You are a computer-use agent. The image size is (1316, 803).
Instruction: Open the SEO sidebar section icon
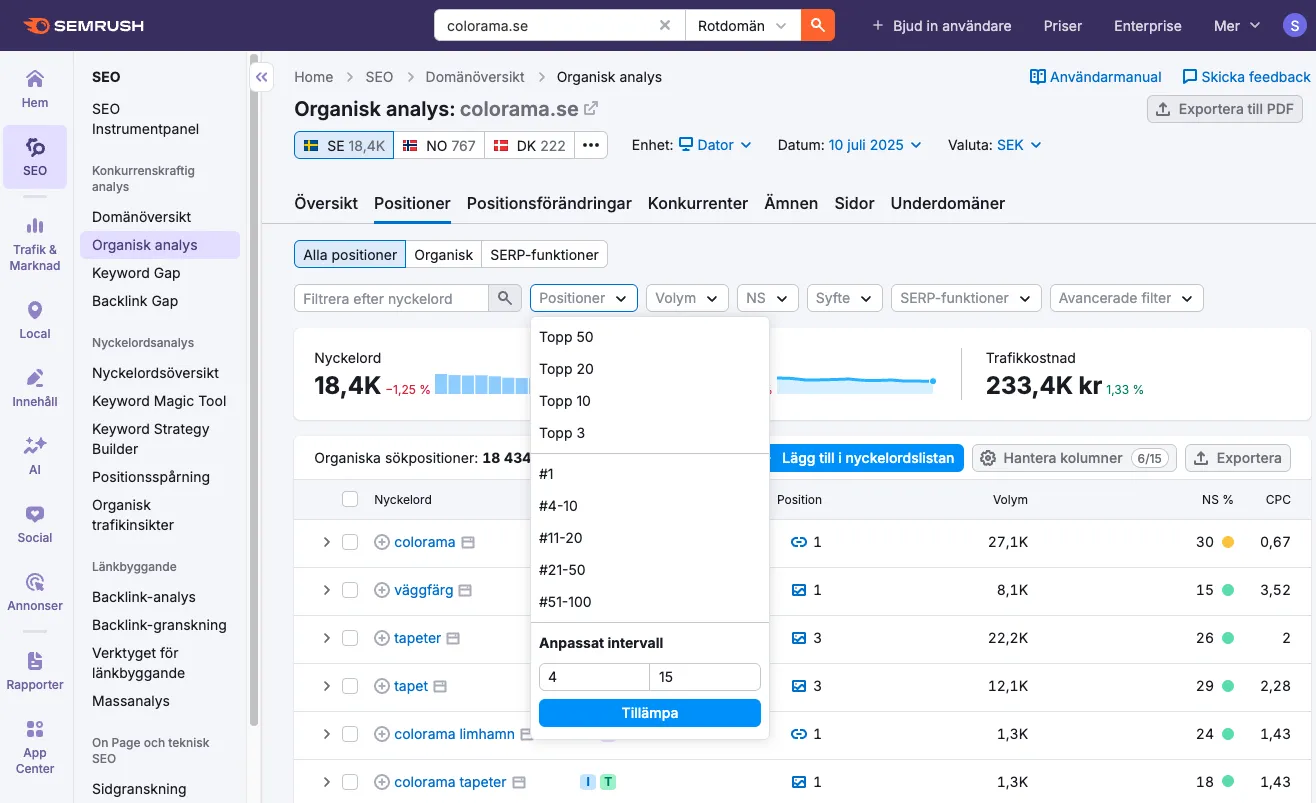point(35,156)
